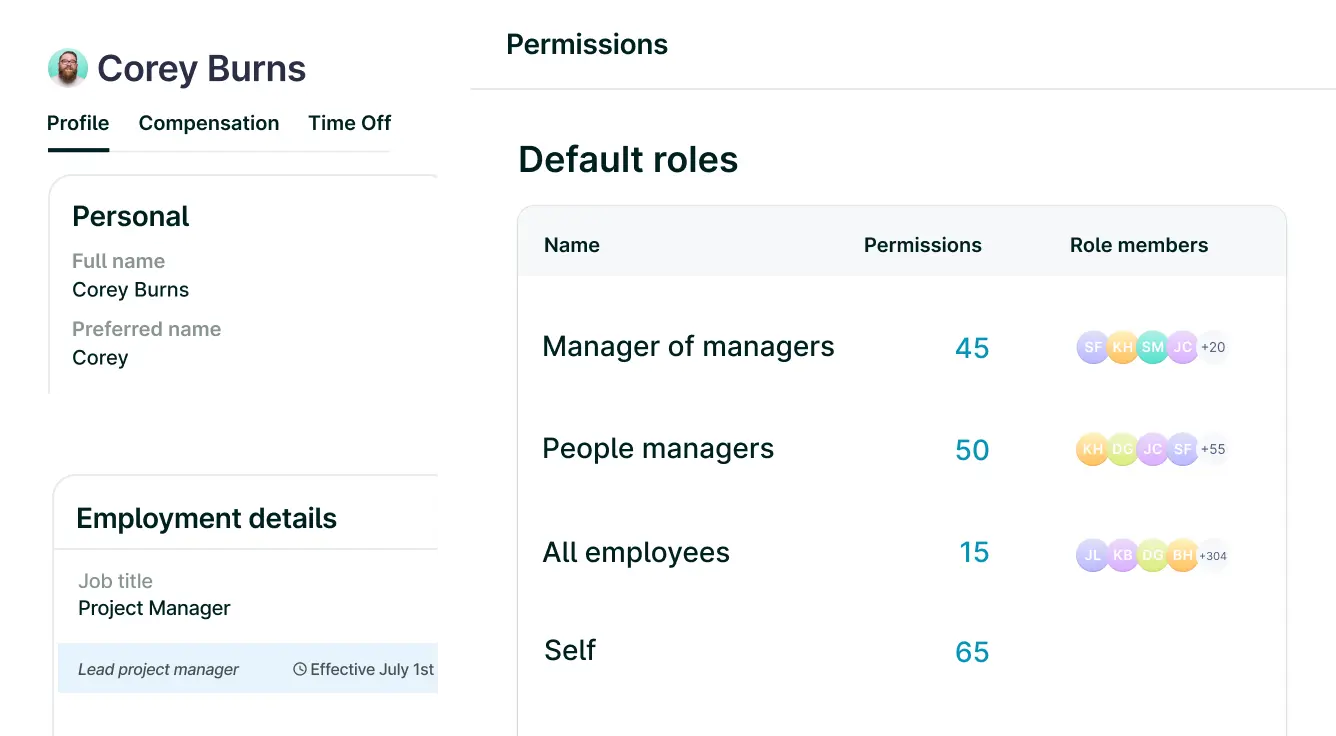Open the 45 permissions count link
The width and height of the screenshot is (1336, 736).
click(972, 348)
